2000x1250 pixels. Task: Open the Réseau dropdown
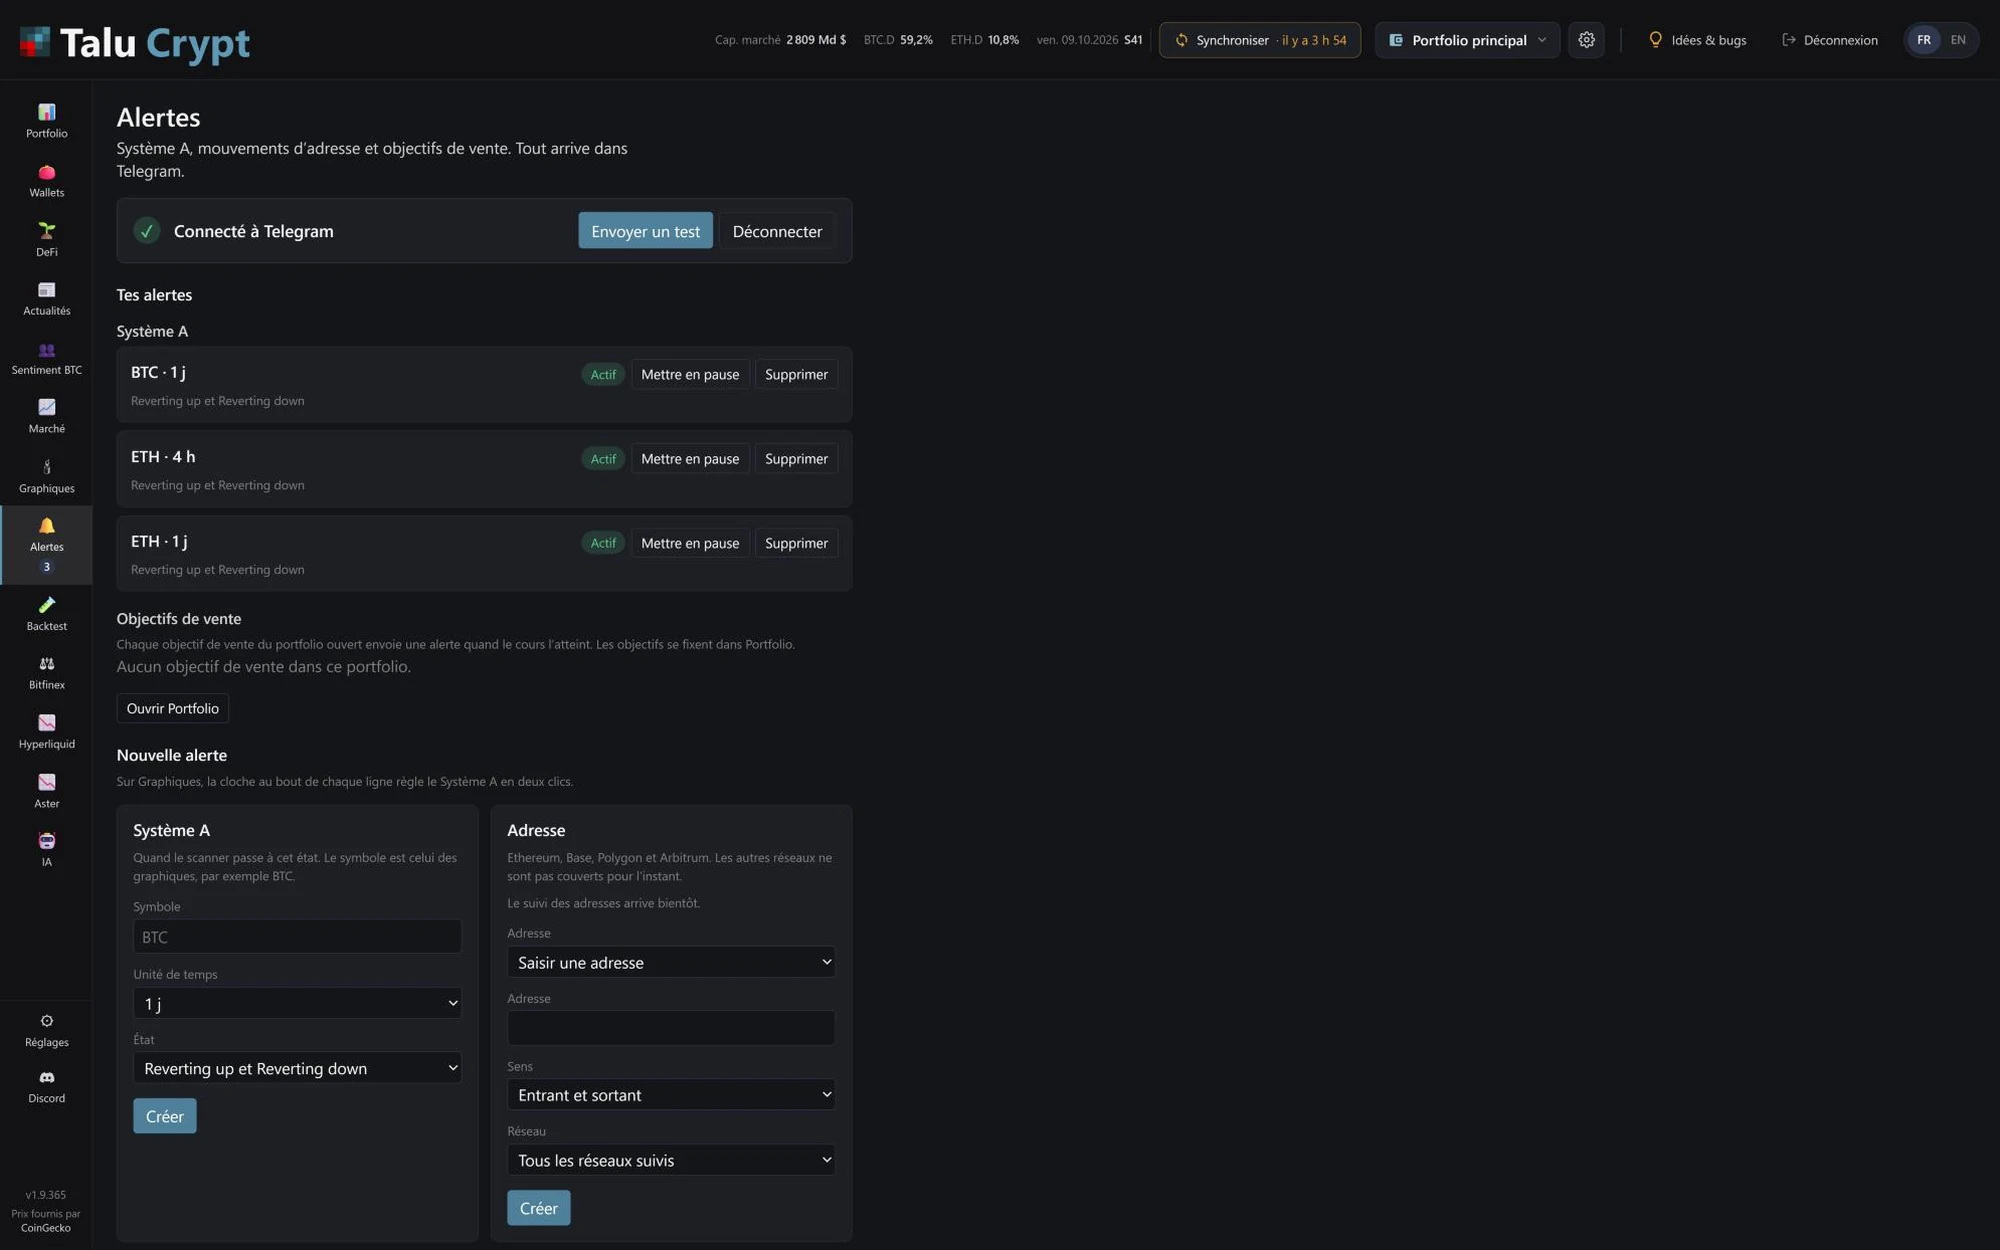click(x=671, y=1160)
